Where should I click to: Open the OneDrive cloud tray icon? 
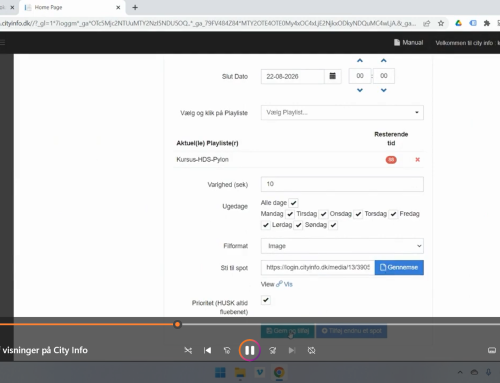(x=474, y=372)
